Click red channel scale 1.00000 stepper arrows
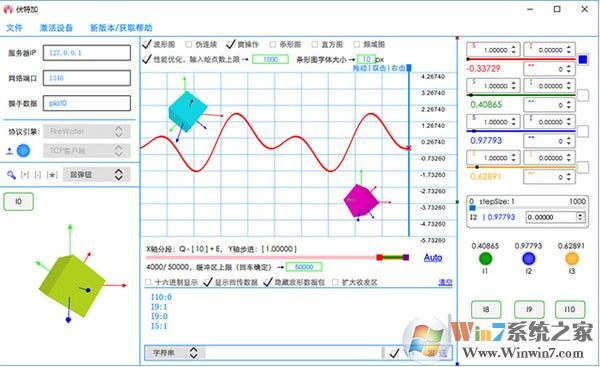The width and height of the screenshot is (600, 367). point(514,50)
